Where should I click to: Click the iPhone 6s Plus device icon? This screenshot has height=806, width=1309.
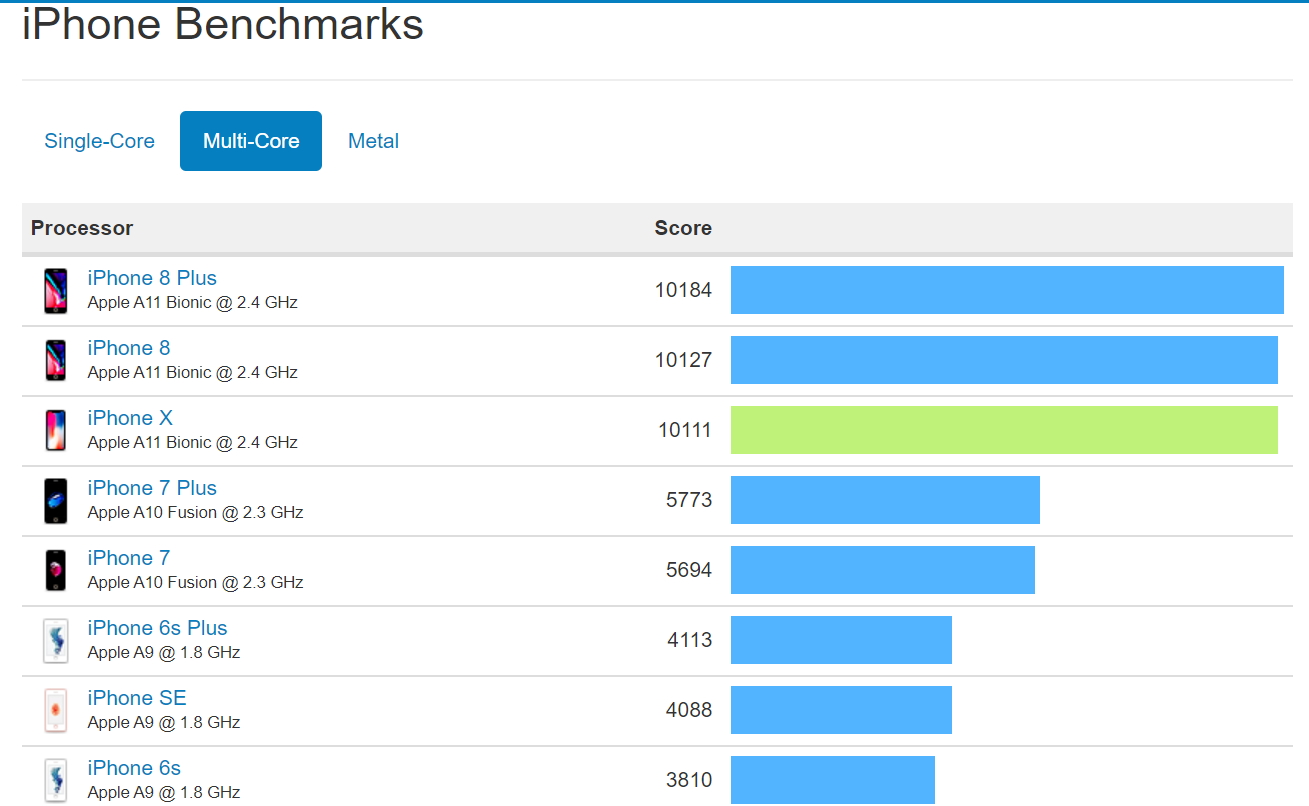tap(56, 641)
